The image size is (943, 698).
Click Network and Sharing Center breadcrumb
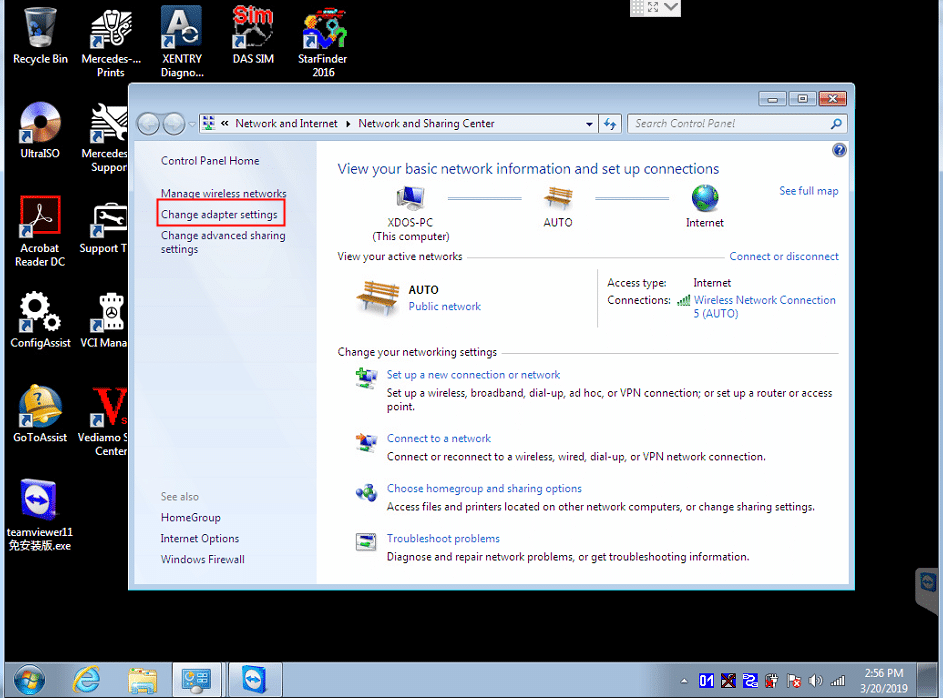click(x=426, y=124)
